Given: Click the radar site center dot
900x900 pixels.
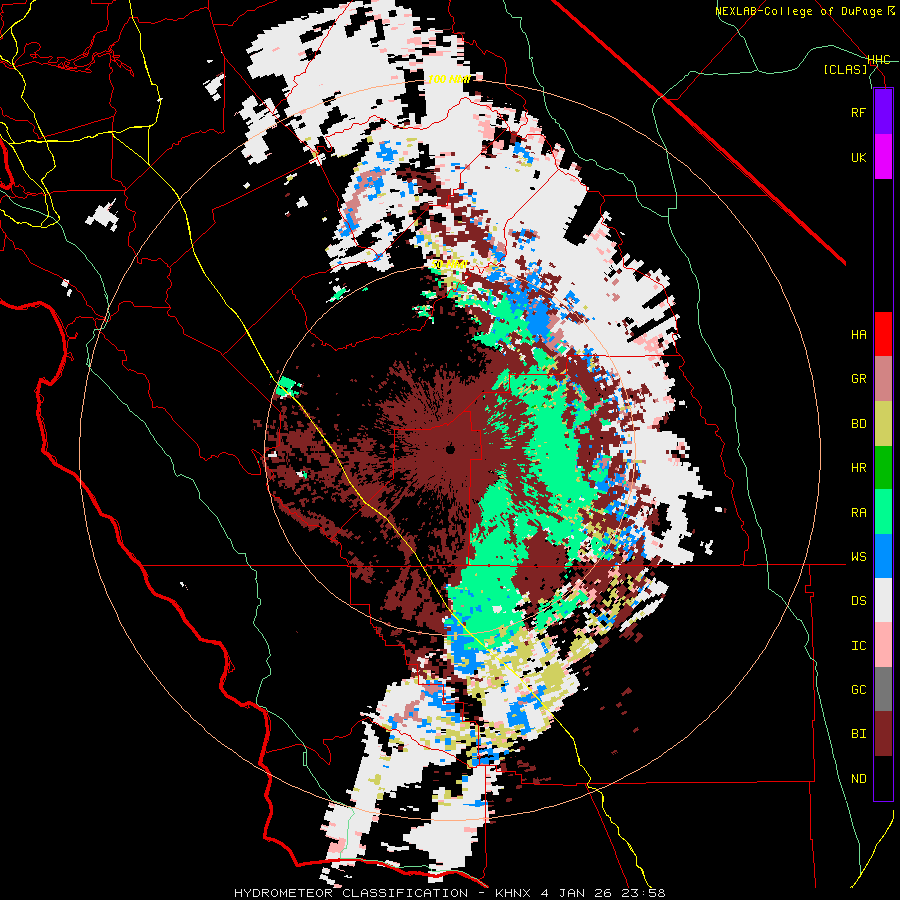Looking at the screenshot, I should (450, 449).
